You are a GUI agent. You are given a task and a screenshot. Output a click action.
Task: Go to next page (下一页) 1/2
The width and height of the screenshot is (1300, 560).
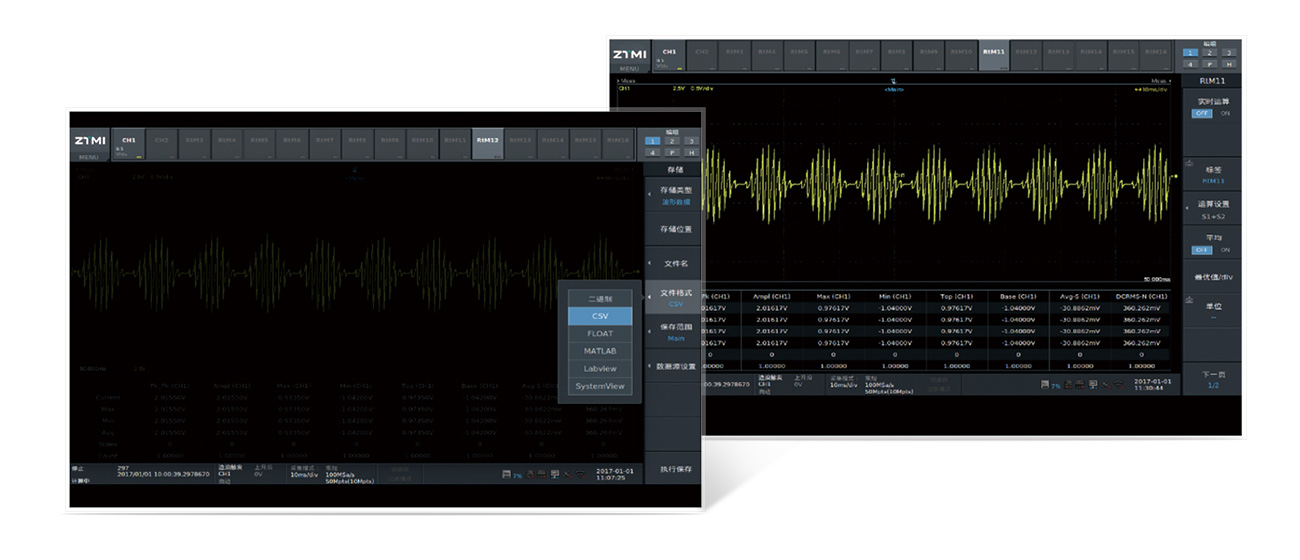(x=1213, y=380)
